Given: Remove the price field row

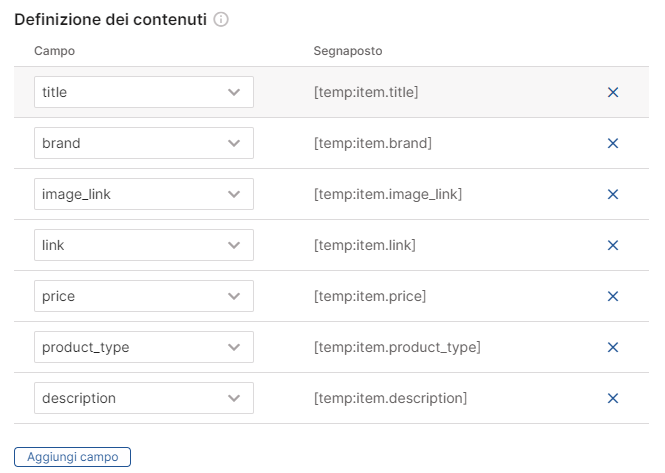Looking at the screenshot, I should point(613,296).
